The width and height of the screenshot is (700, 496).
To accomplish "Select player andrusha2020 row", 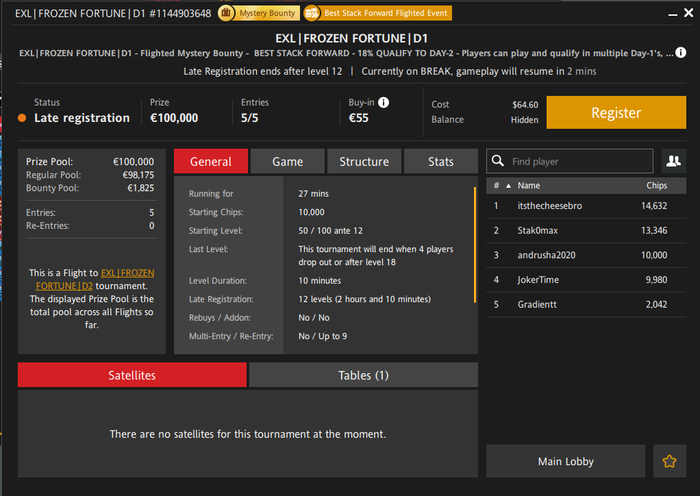I will point(586,255).
